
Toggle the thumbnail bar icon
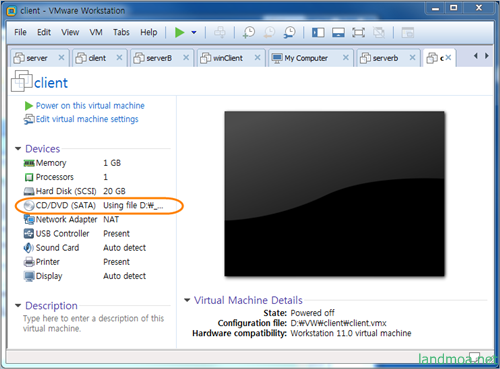338,33
